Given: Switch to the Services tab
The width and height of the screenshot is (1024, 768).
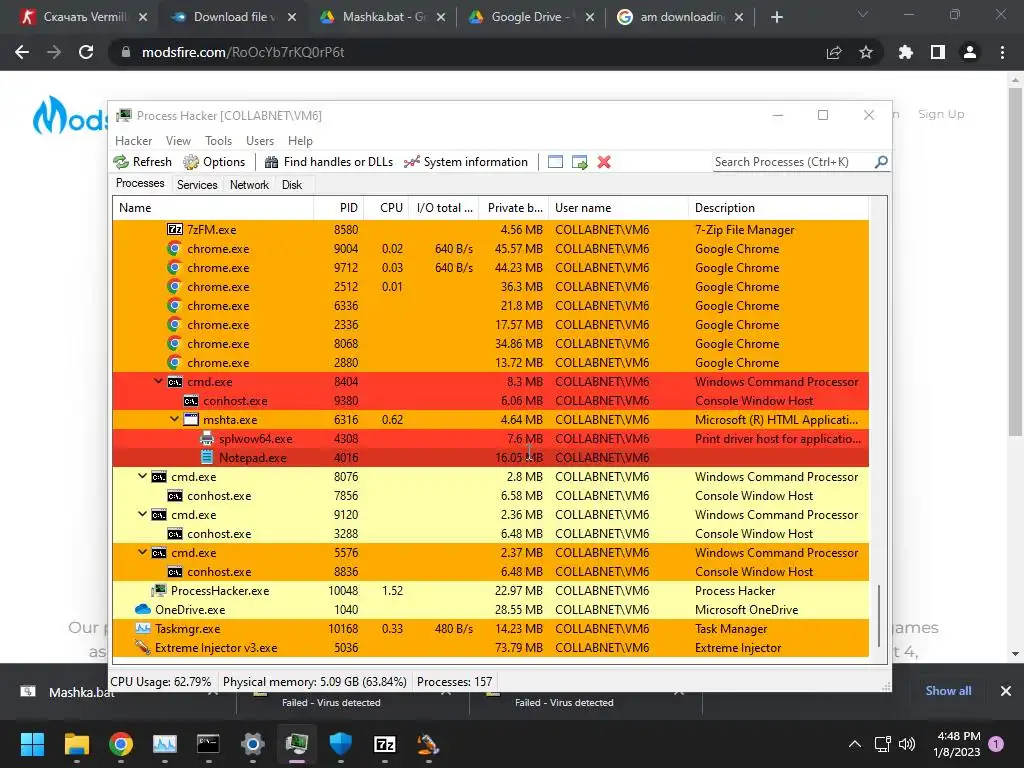Looking at the screenshot, I should [x=197, y=185].
